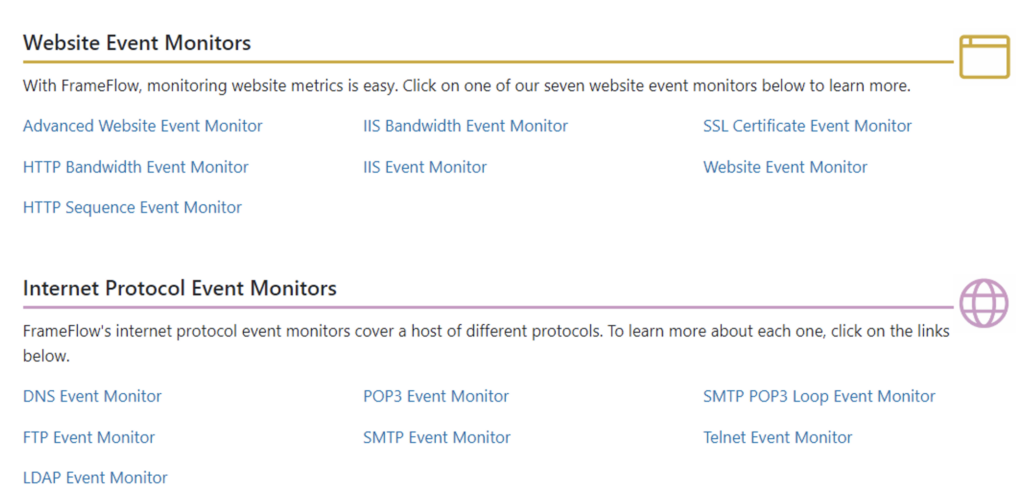1024x493 pixels.
Task: Open Advanced Website Event Monitor link
Action: point(143,126)
